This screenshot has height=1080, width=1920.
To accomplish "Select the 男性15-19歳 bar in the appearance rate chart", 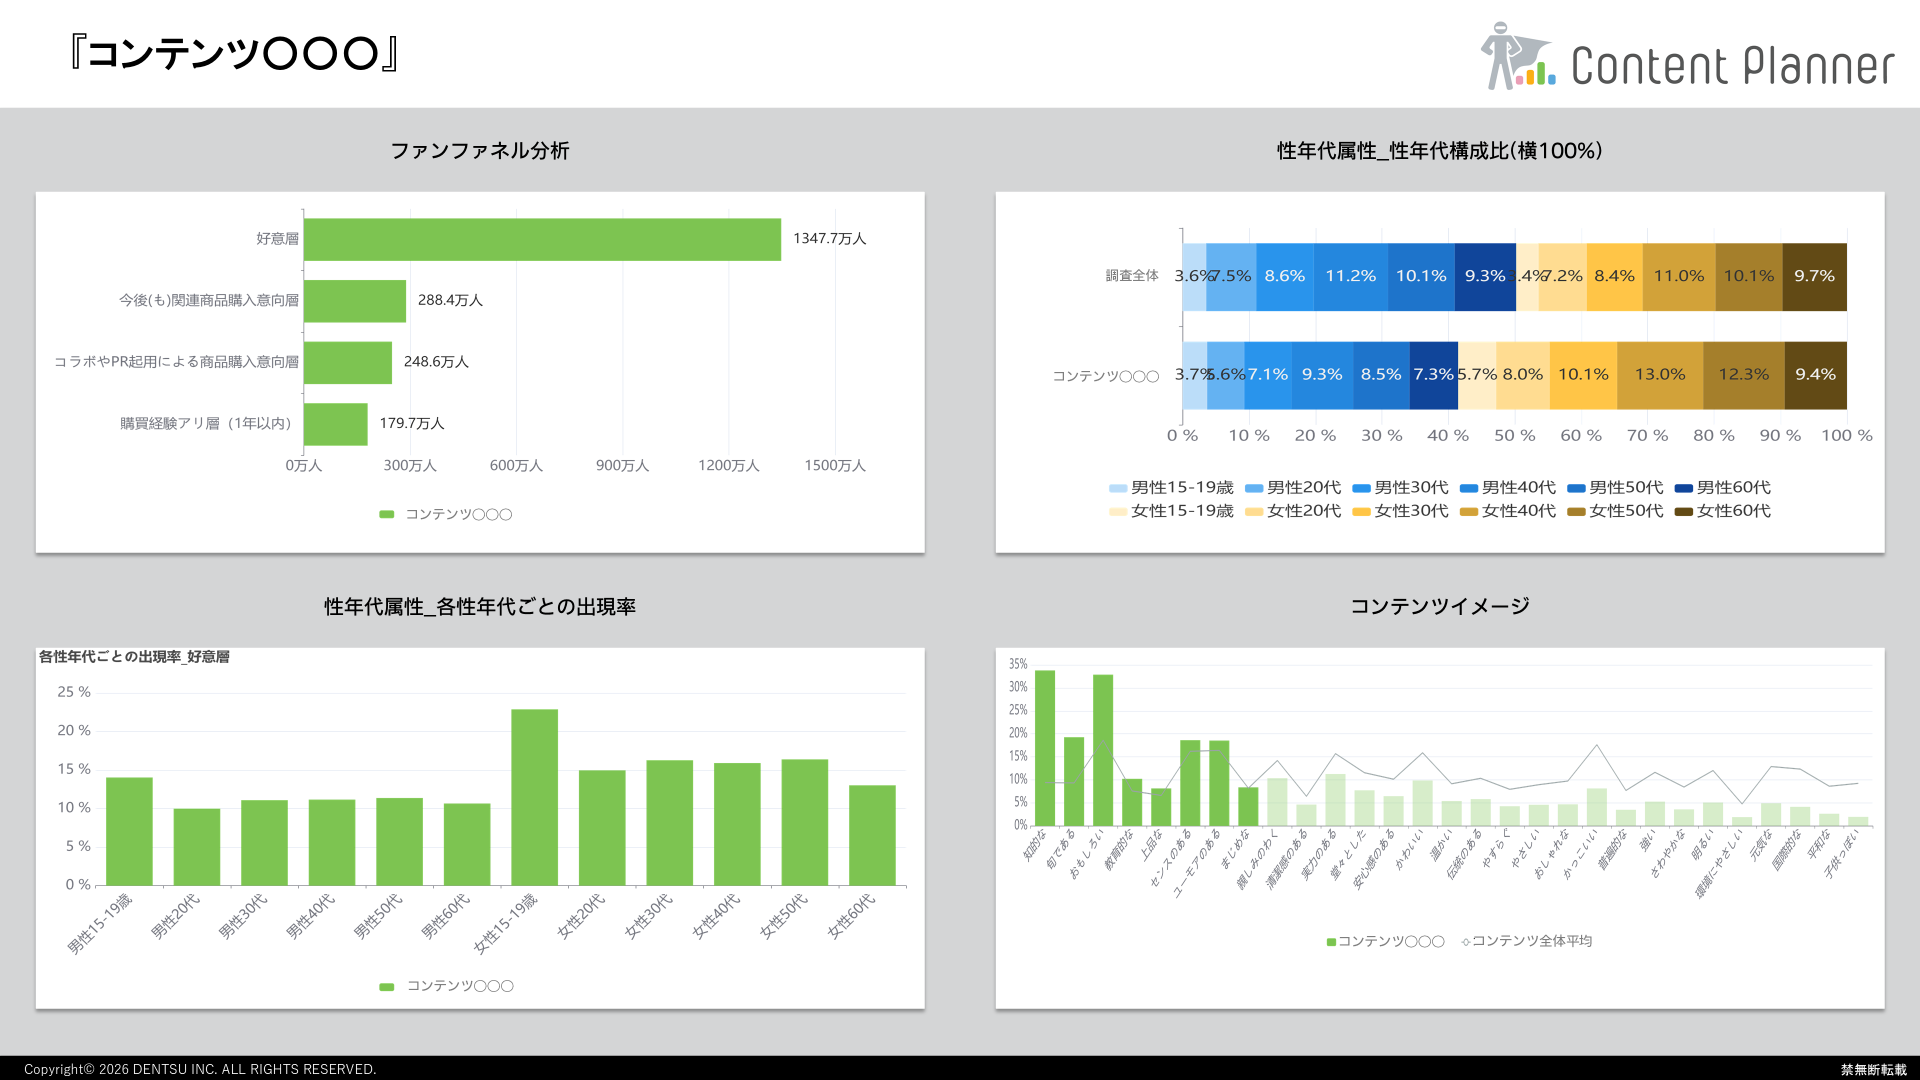I will click(x=129, y=831).
